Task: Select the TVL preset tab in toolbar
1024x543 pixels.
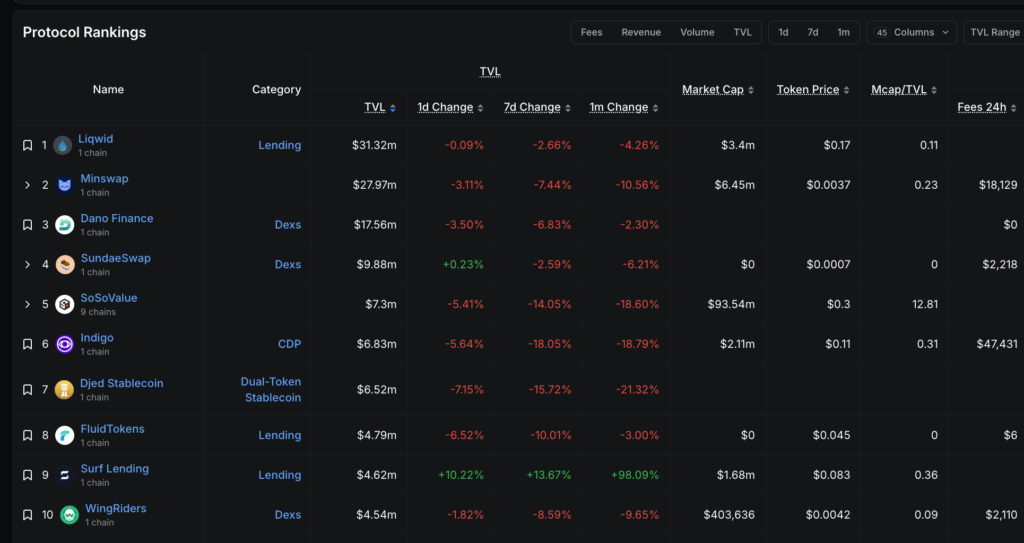Action: pyautogui.click(x=743, y=32)
